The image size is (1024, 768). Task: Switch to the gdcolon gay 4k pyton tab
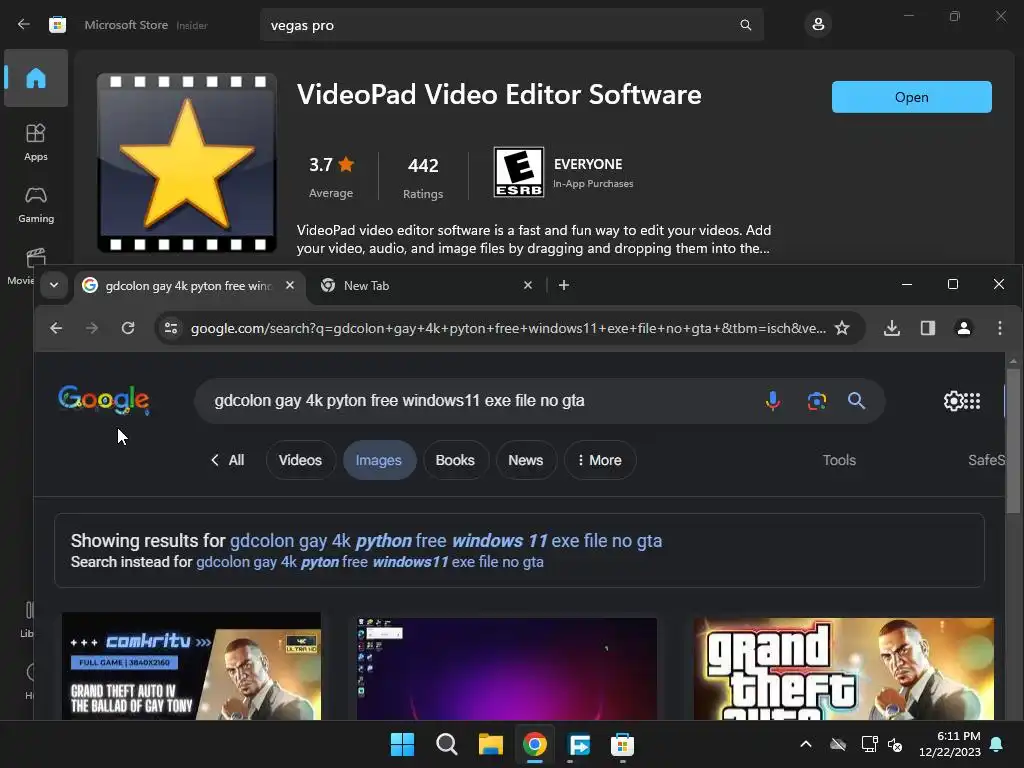pyautogui.click(x=189, y=286)
